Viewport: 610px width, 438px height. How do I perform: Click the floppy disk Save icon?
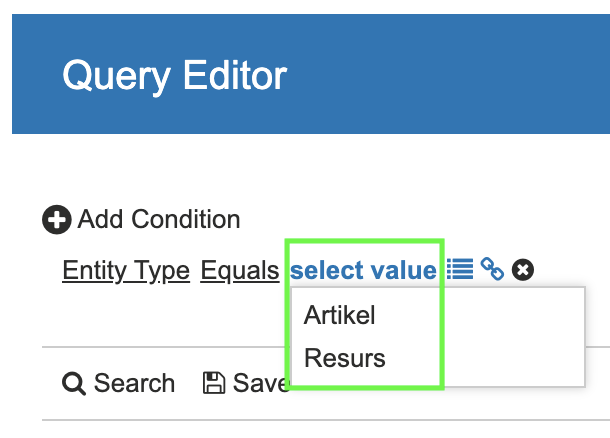tap(213, 383)
